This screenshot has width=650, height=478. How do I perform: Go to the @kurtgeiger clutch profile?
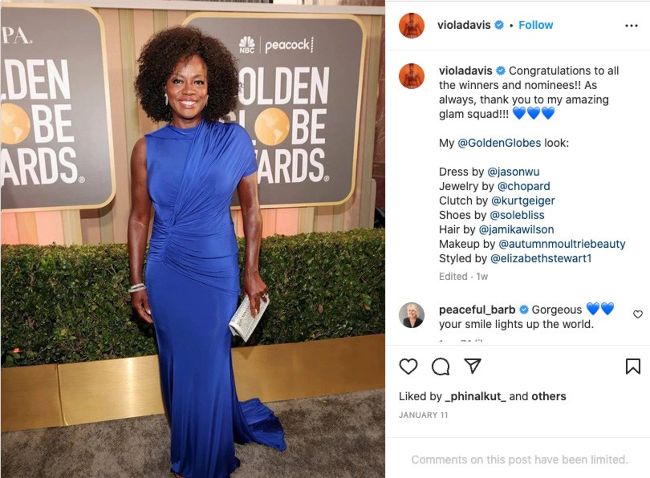(x=523, y=201)
